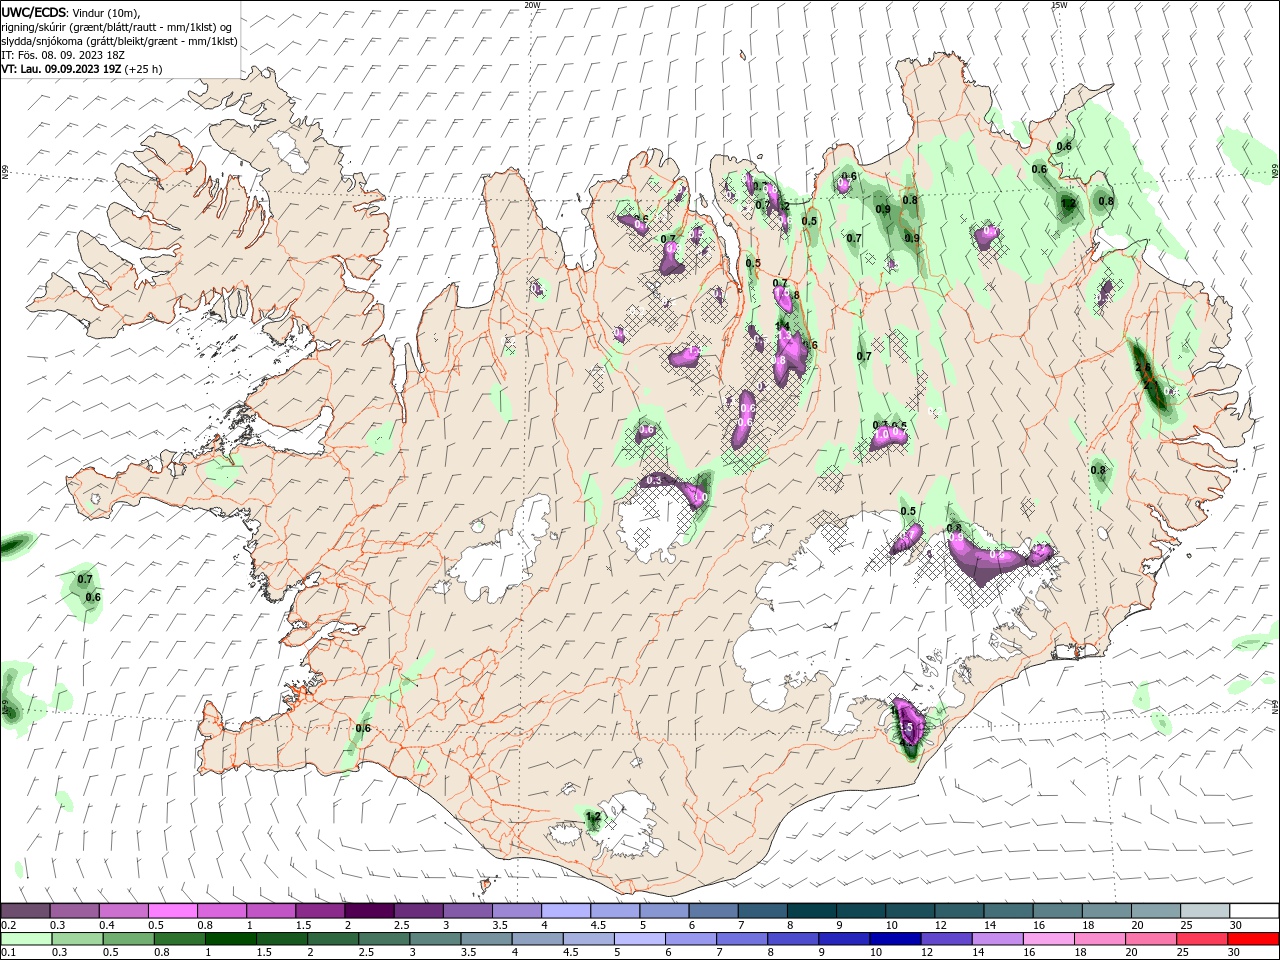
Task: Select the 'VT: Lau. 09.09.2023 19Z' valid time
Action: [x=61, y=69]
